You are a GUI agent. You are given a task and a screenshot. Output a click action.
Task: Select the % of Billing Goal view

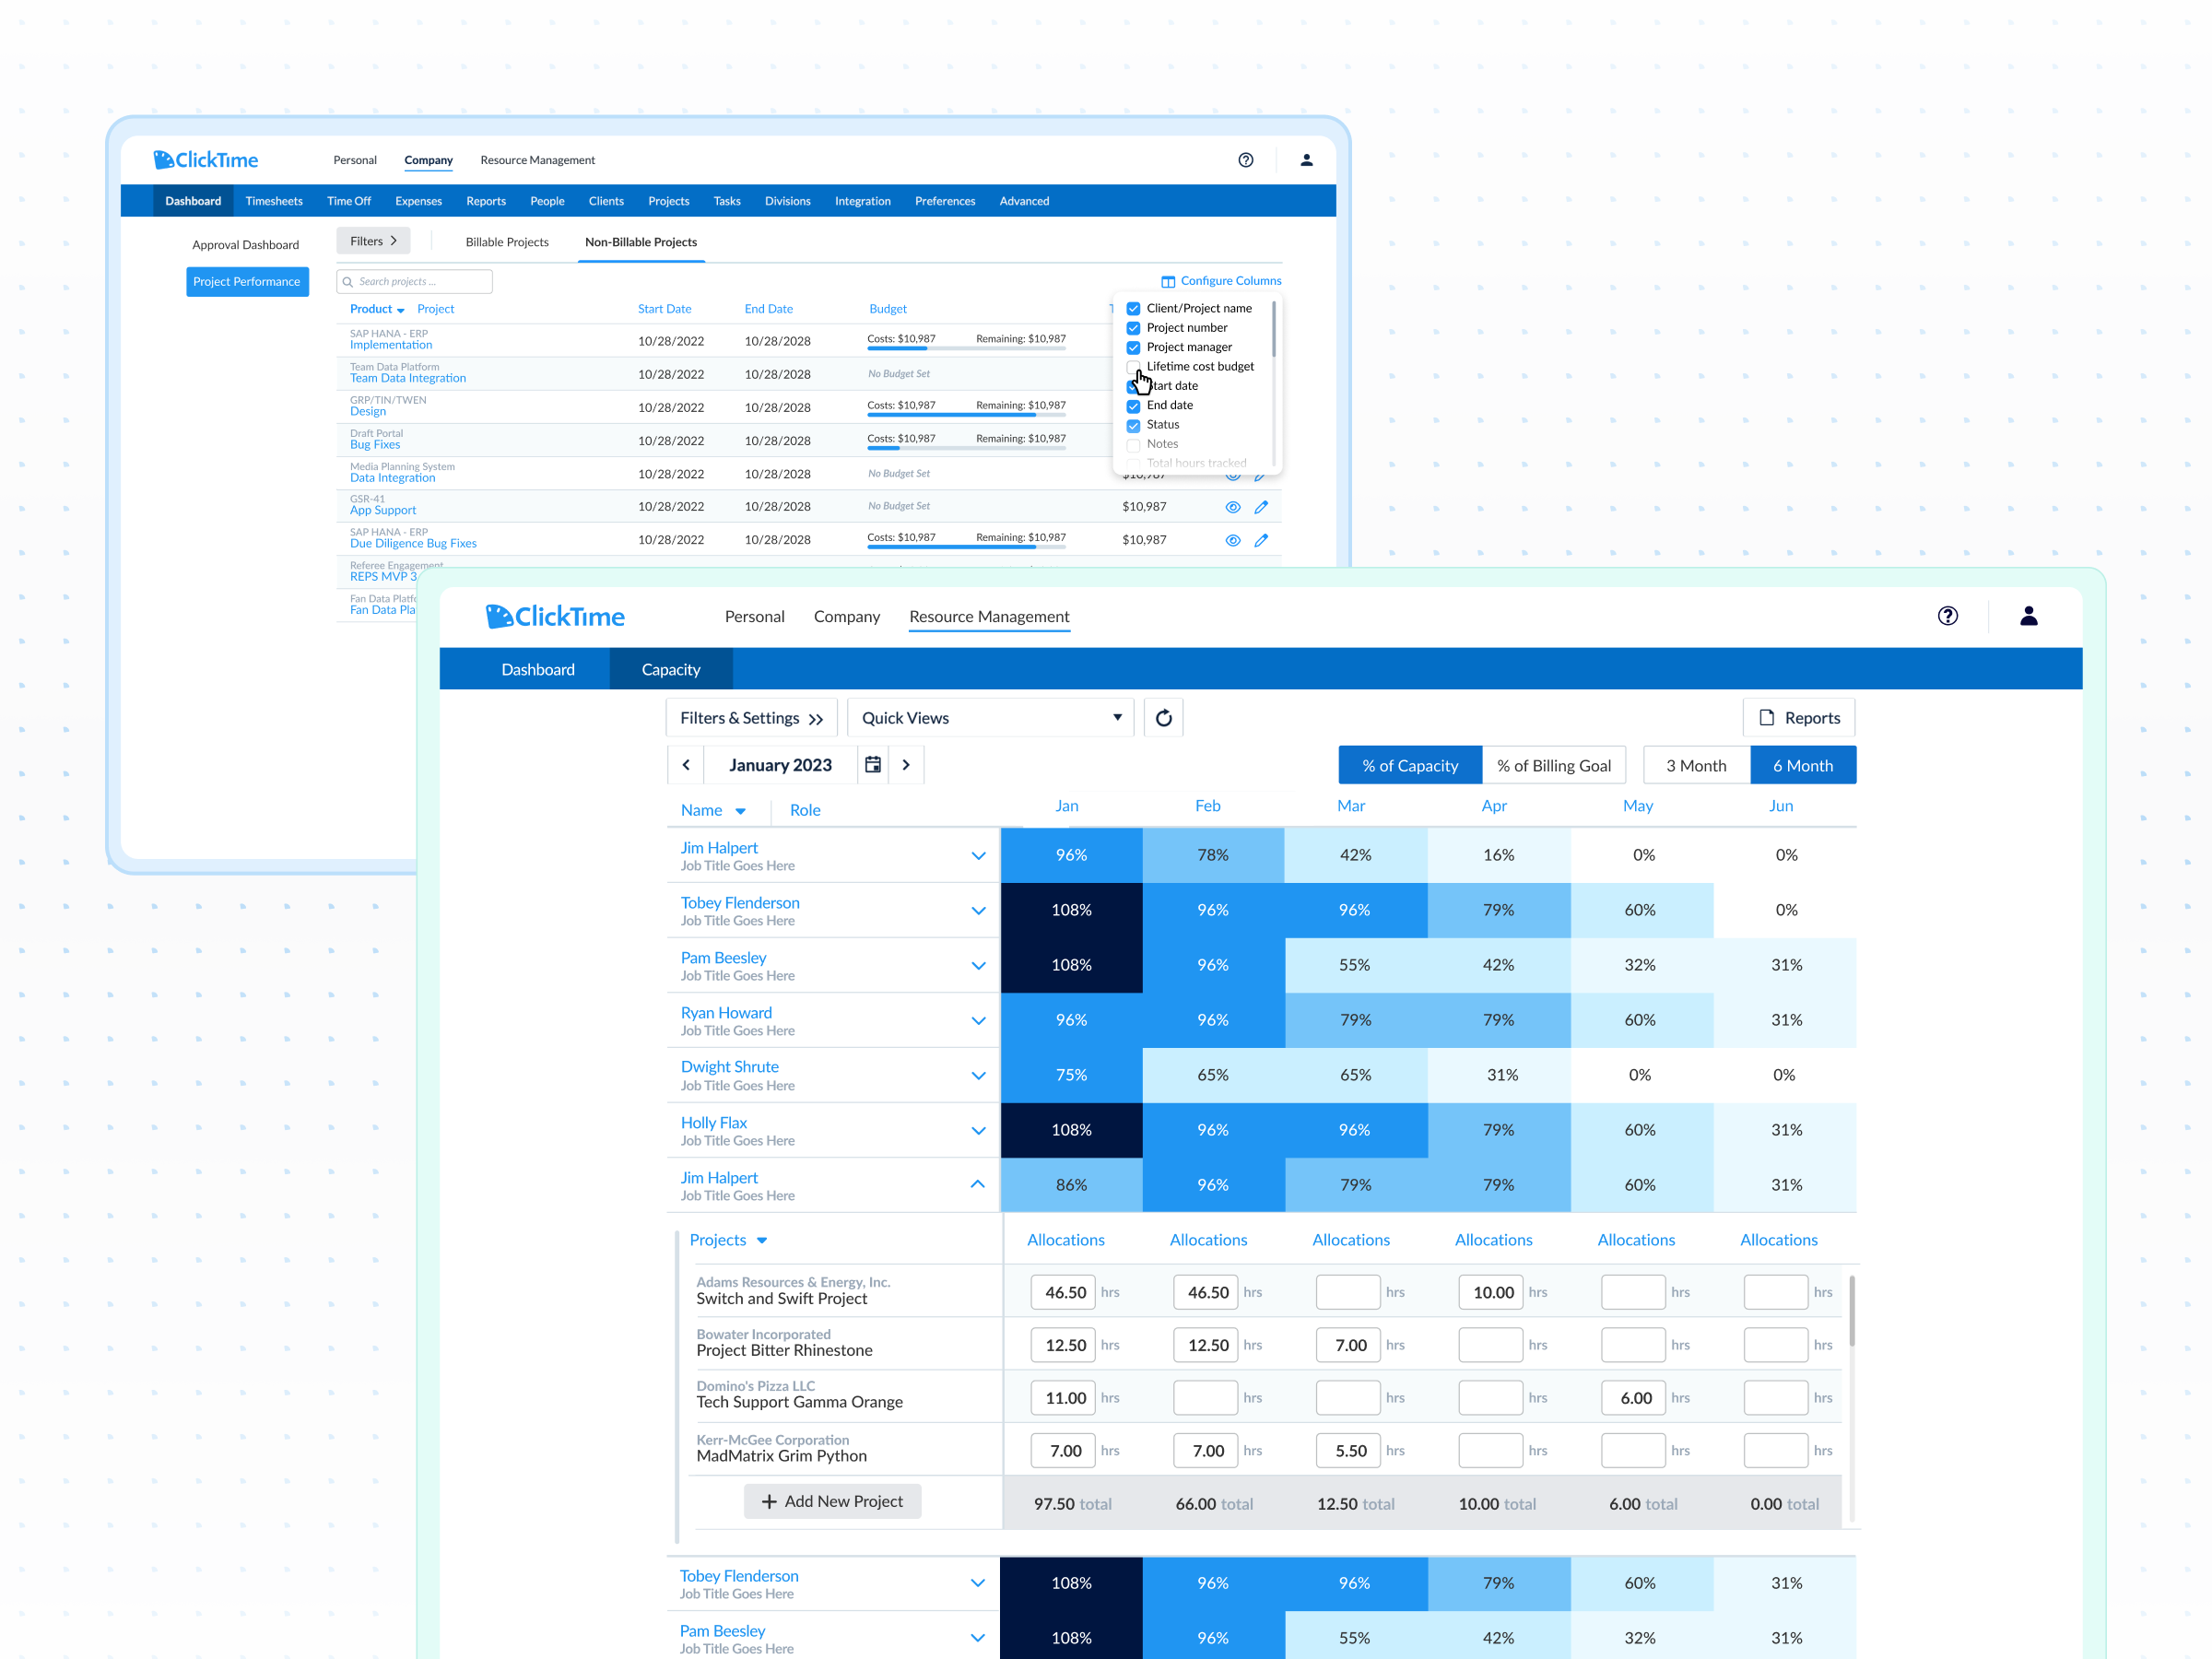(1553, 766)
